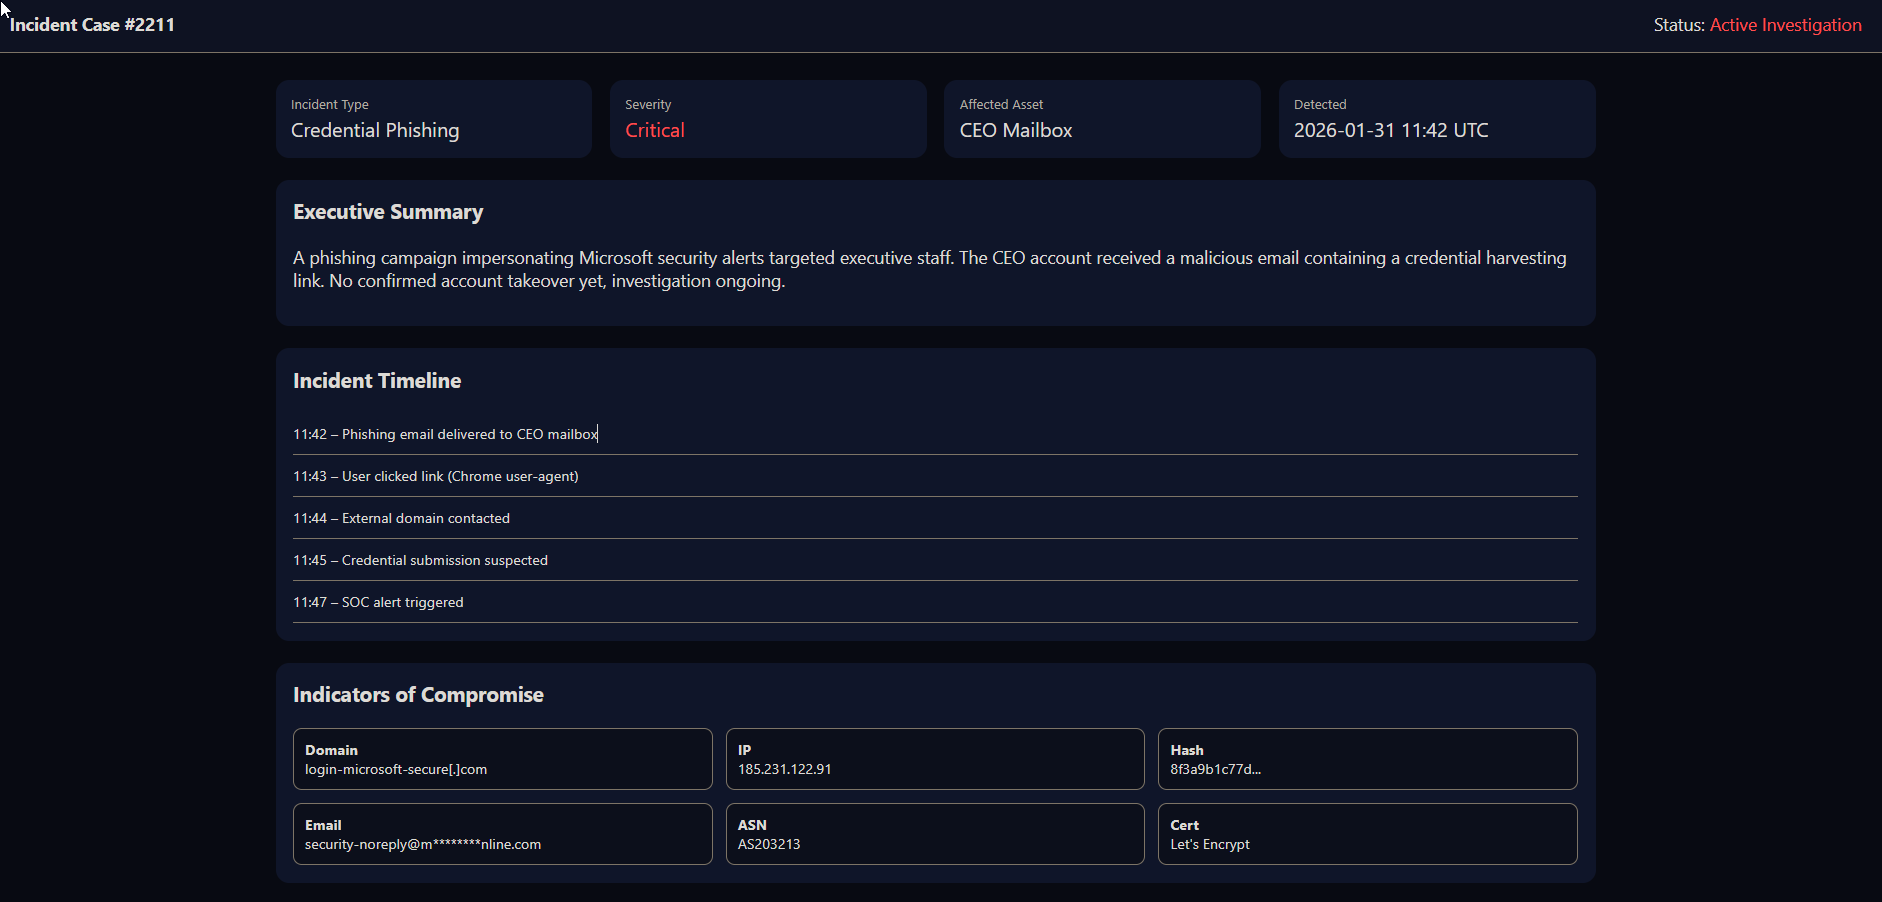Select the 11:47 SOC alert triggered entry
The image size is (1882, 902).
tap(378, 602)
